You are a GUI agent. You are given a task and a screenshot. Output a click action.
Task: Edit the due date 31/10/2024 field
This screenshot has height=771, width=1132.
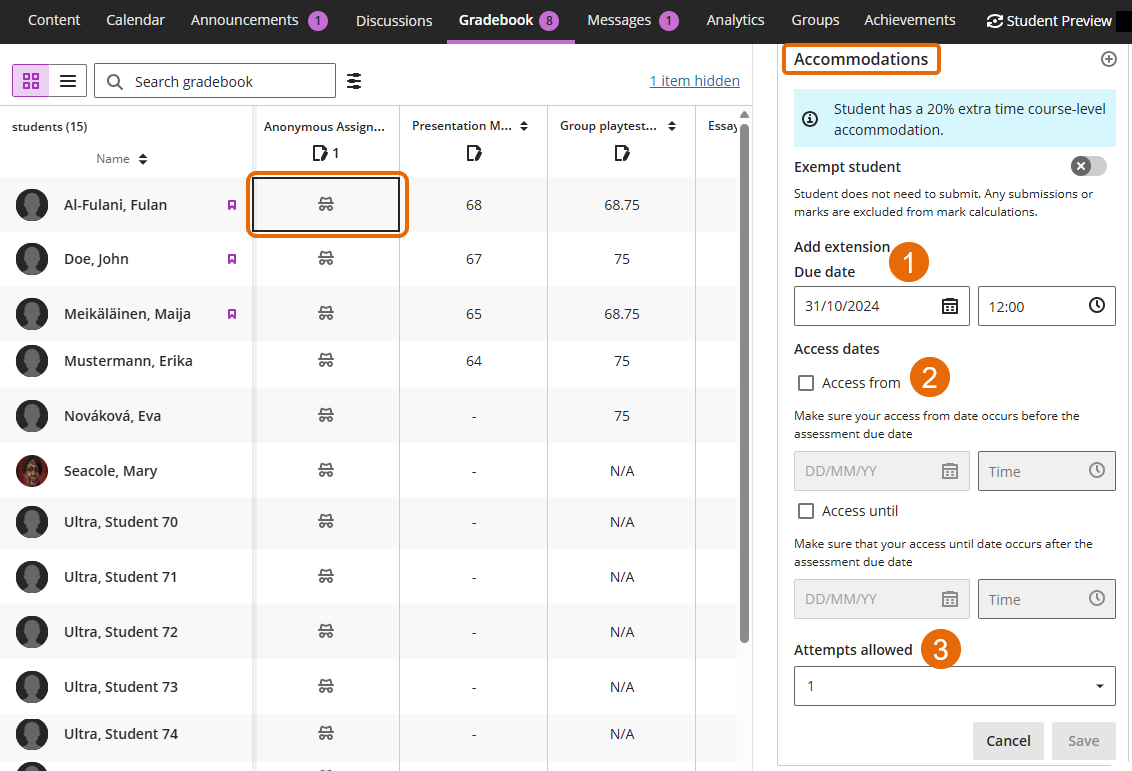coord(881,306)
